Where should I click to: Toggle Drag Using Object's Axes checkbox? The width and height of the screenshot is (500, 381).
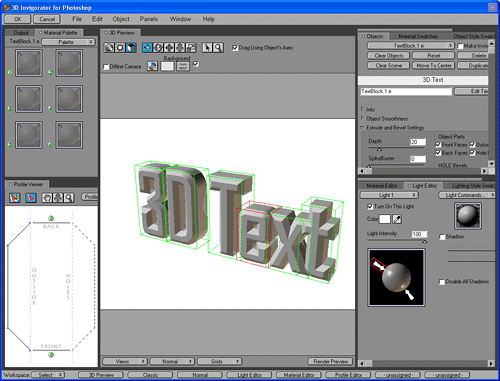click(x=235, y=48)
